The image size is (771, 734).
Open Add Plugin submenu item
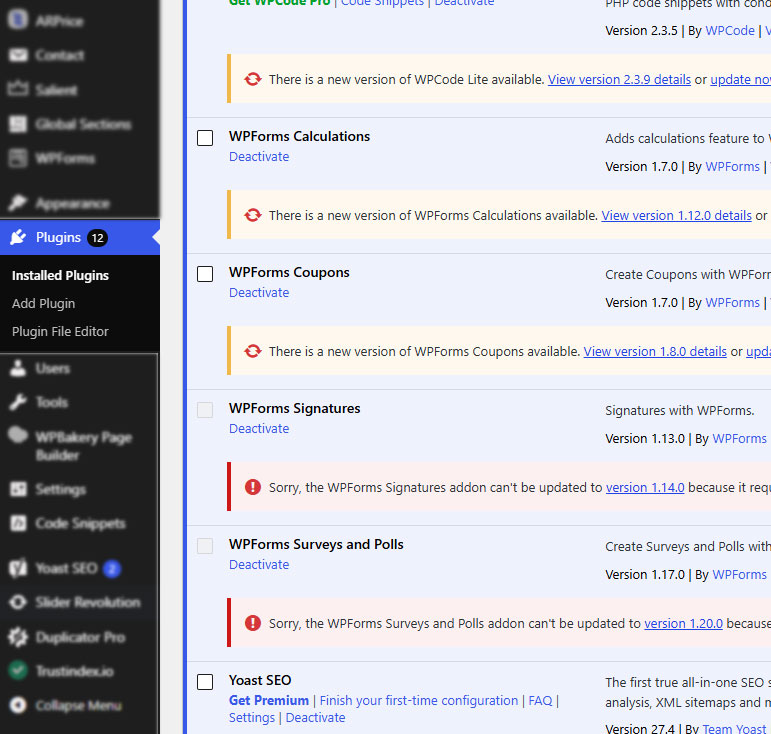44,304
